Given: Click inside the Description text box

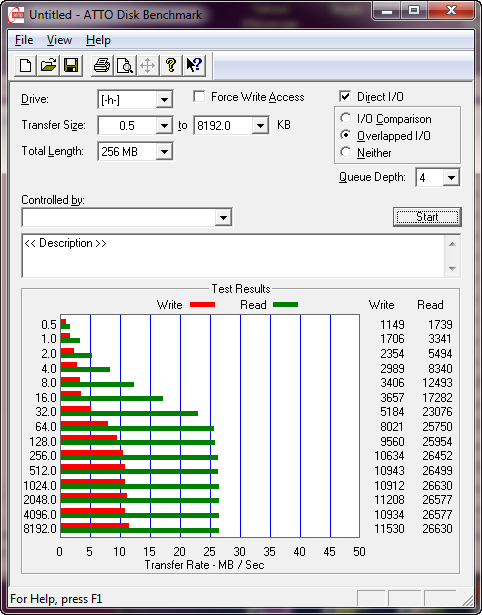Looking at the screenshot, I should 234,256.
